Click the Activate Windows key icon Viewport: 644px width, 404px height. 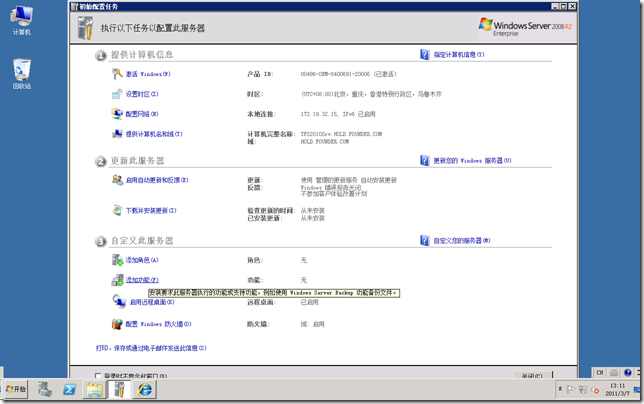[117, 74]
